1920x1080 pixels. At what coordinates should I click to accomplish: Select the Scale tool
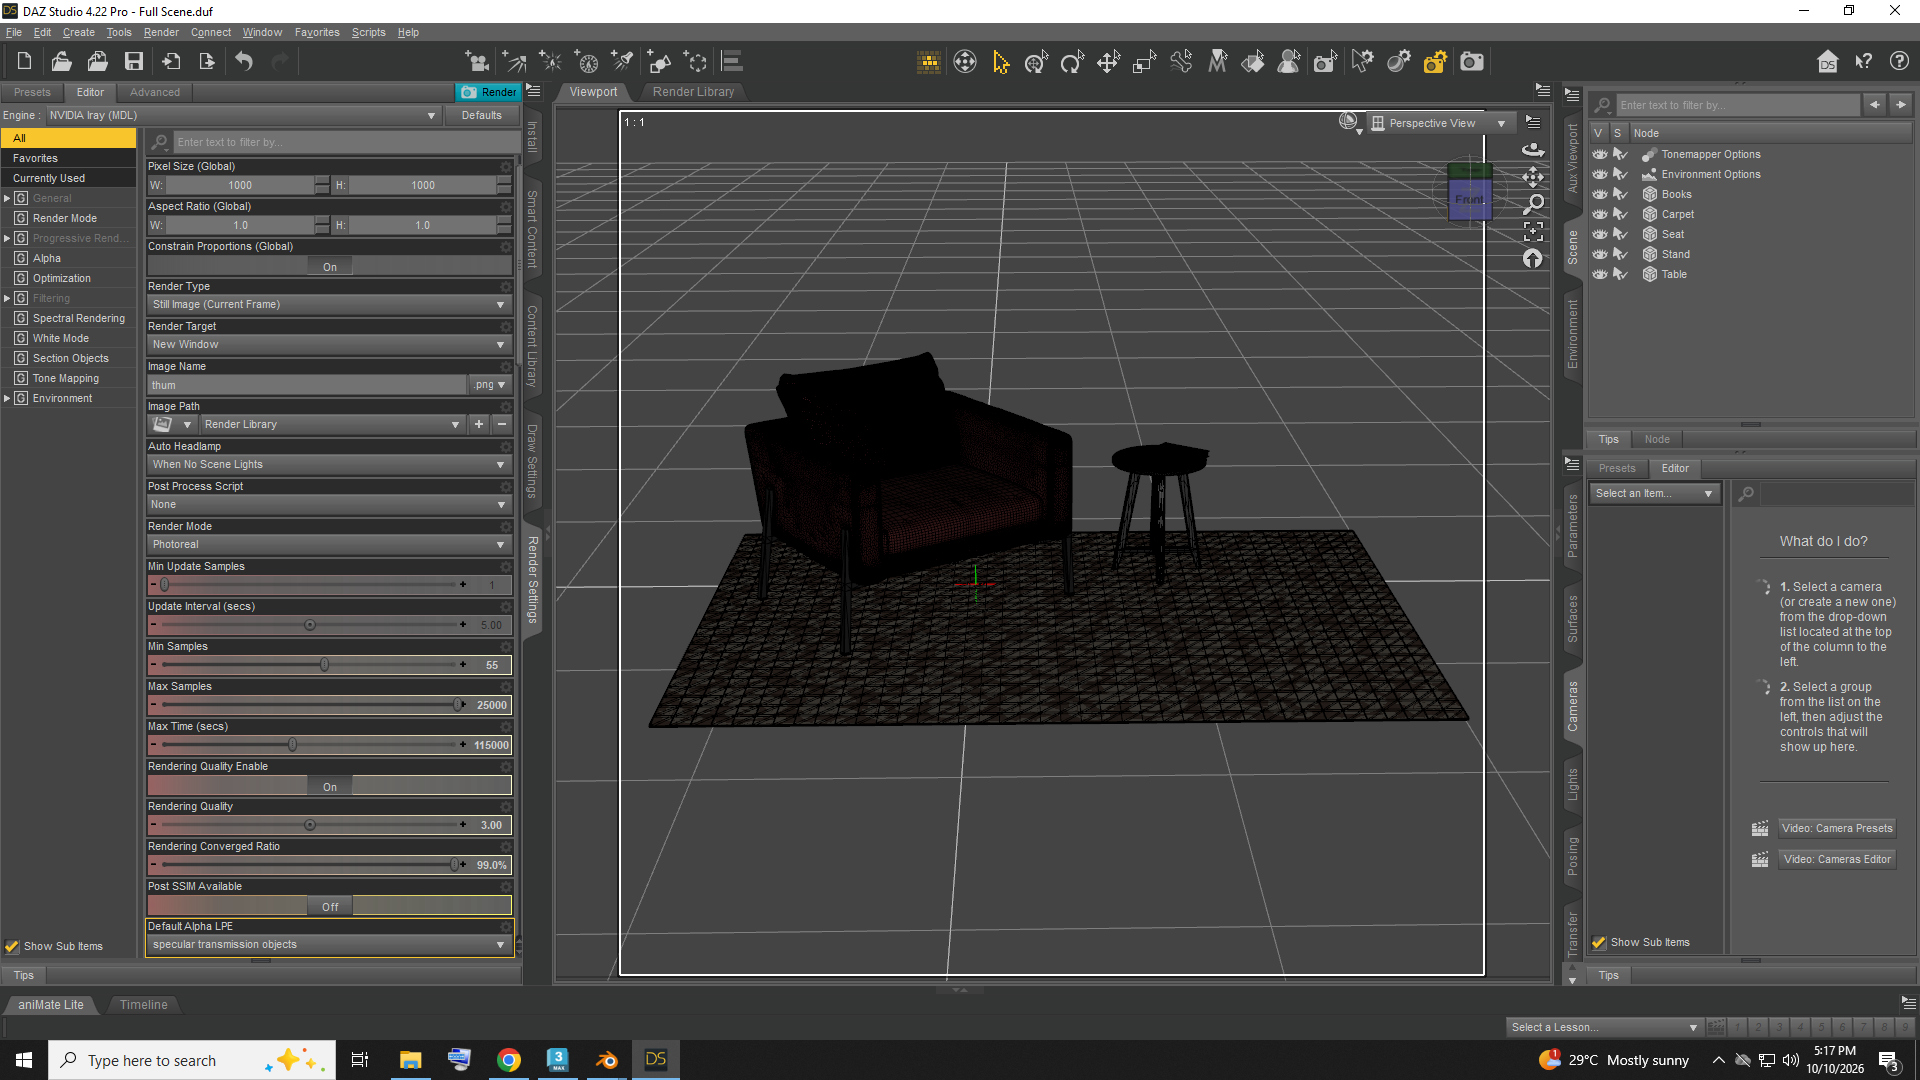pos(1144,62)
